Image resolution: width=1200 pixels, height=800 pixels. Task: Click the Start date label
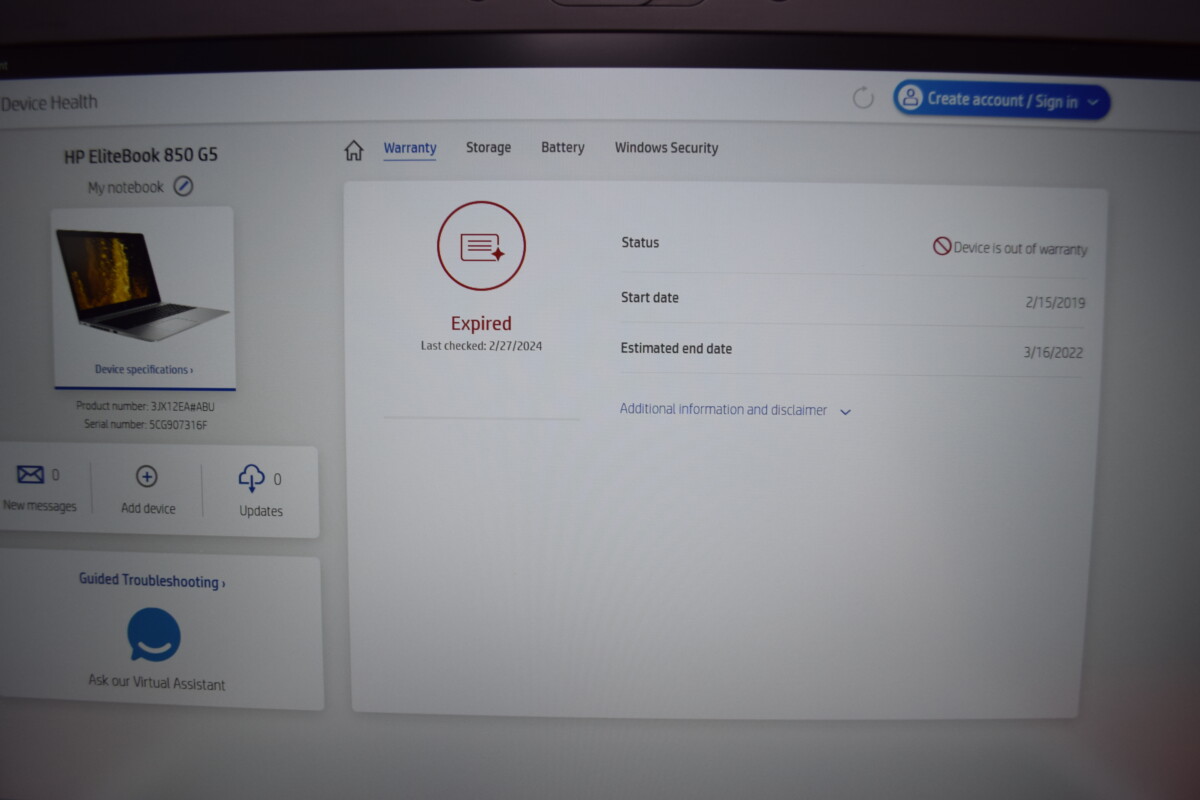[650, 297]
